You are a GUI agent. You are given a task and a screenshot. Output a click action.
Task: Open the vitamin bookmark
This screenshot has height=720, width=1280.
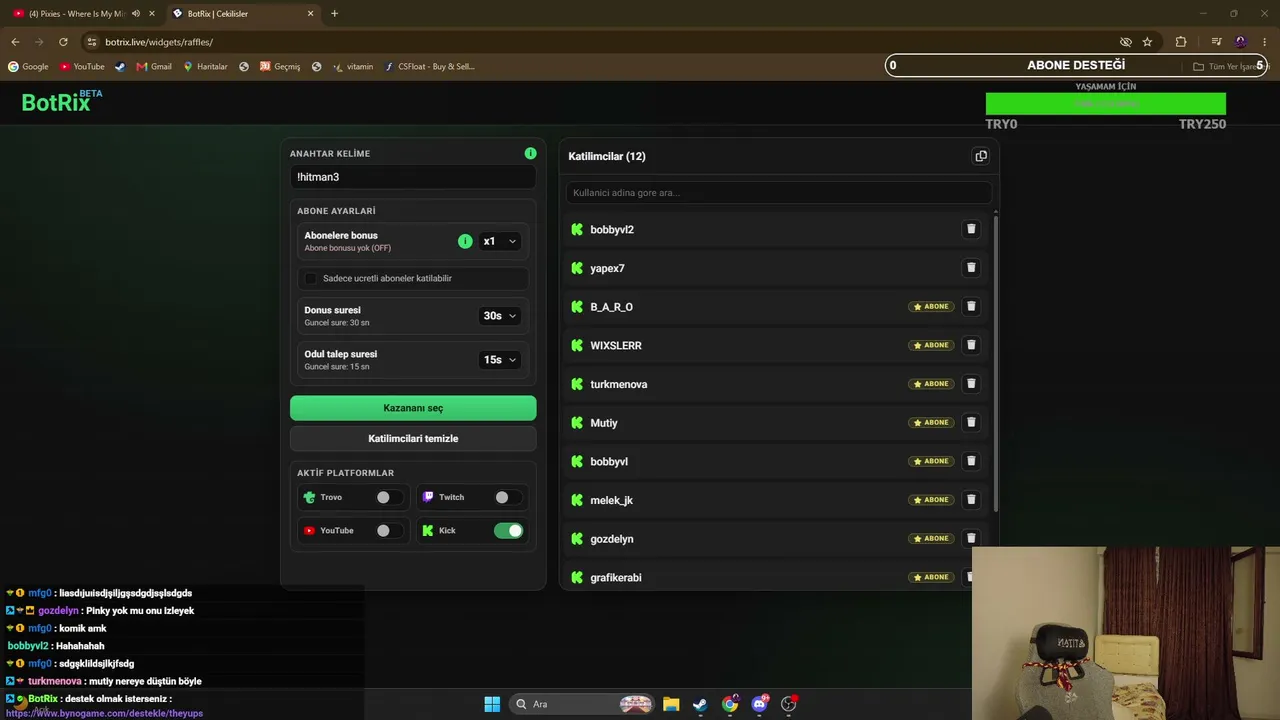pos(353,67)
